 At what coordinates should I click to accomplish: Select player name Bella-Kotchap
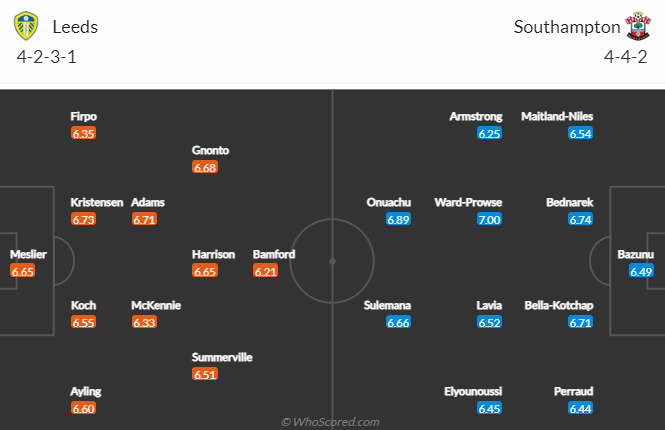[559, 305]
